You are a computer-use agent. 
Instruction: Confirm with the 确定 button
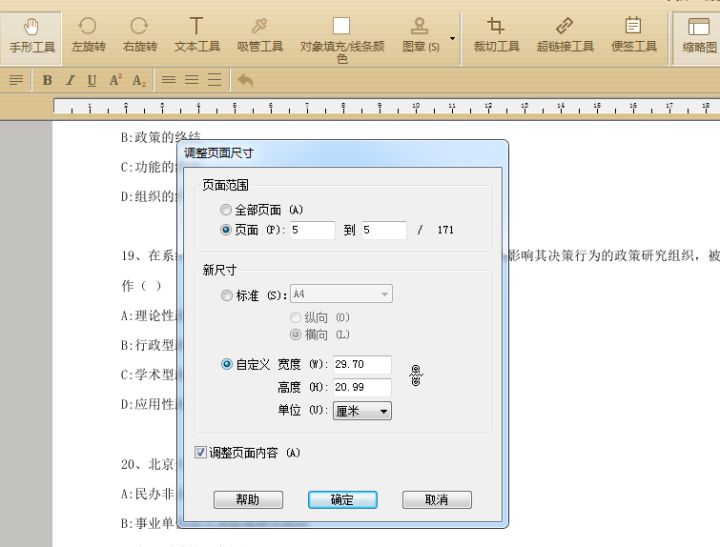[x=343, y=500]
